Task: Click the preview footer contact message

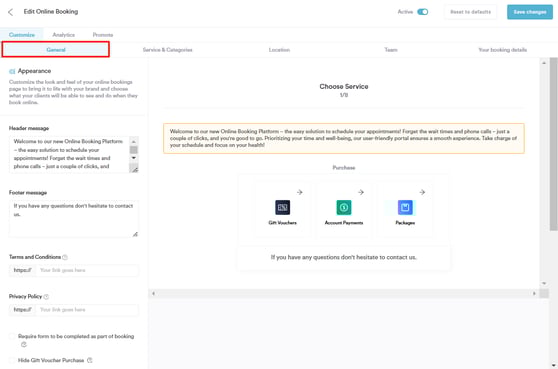Action: click(344, 257)
